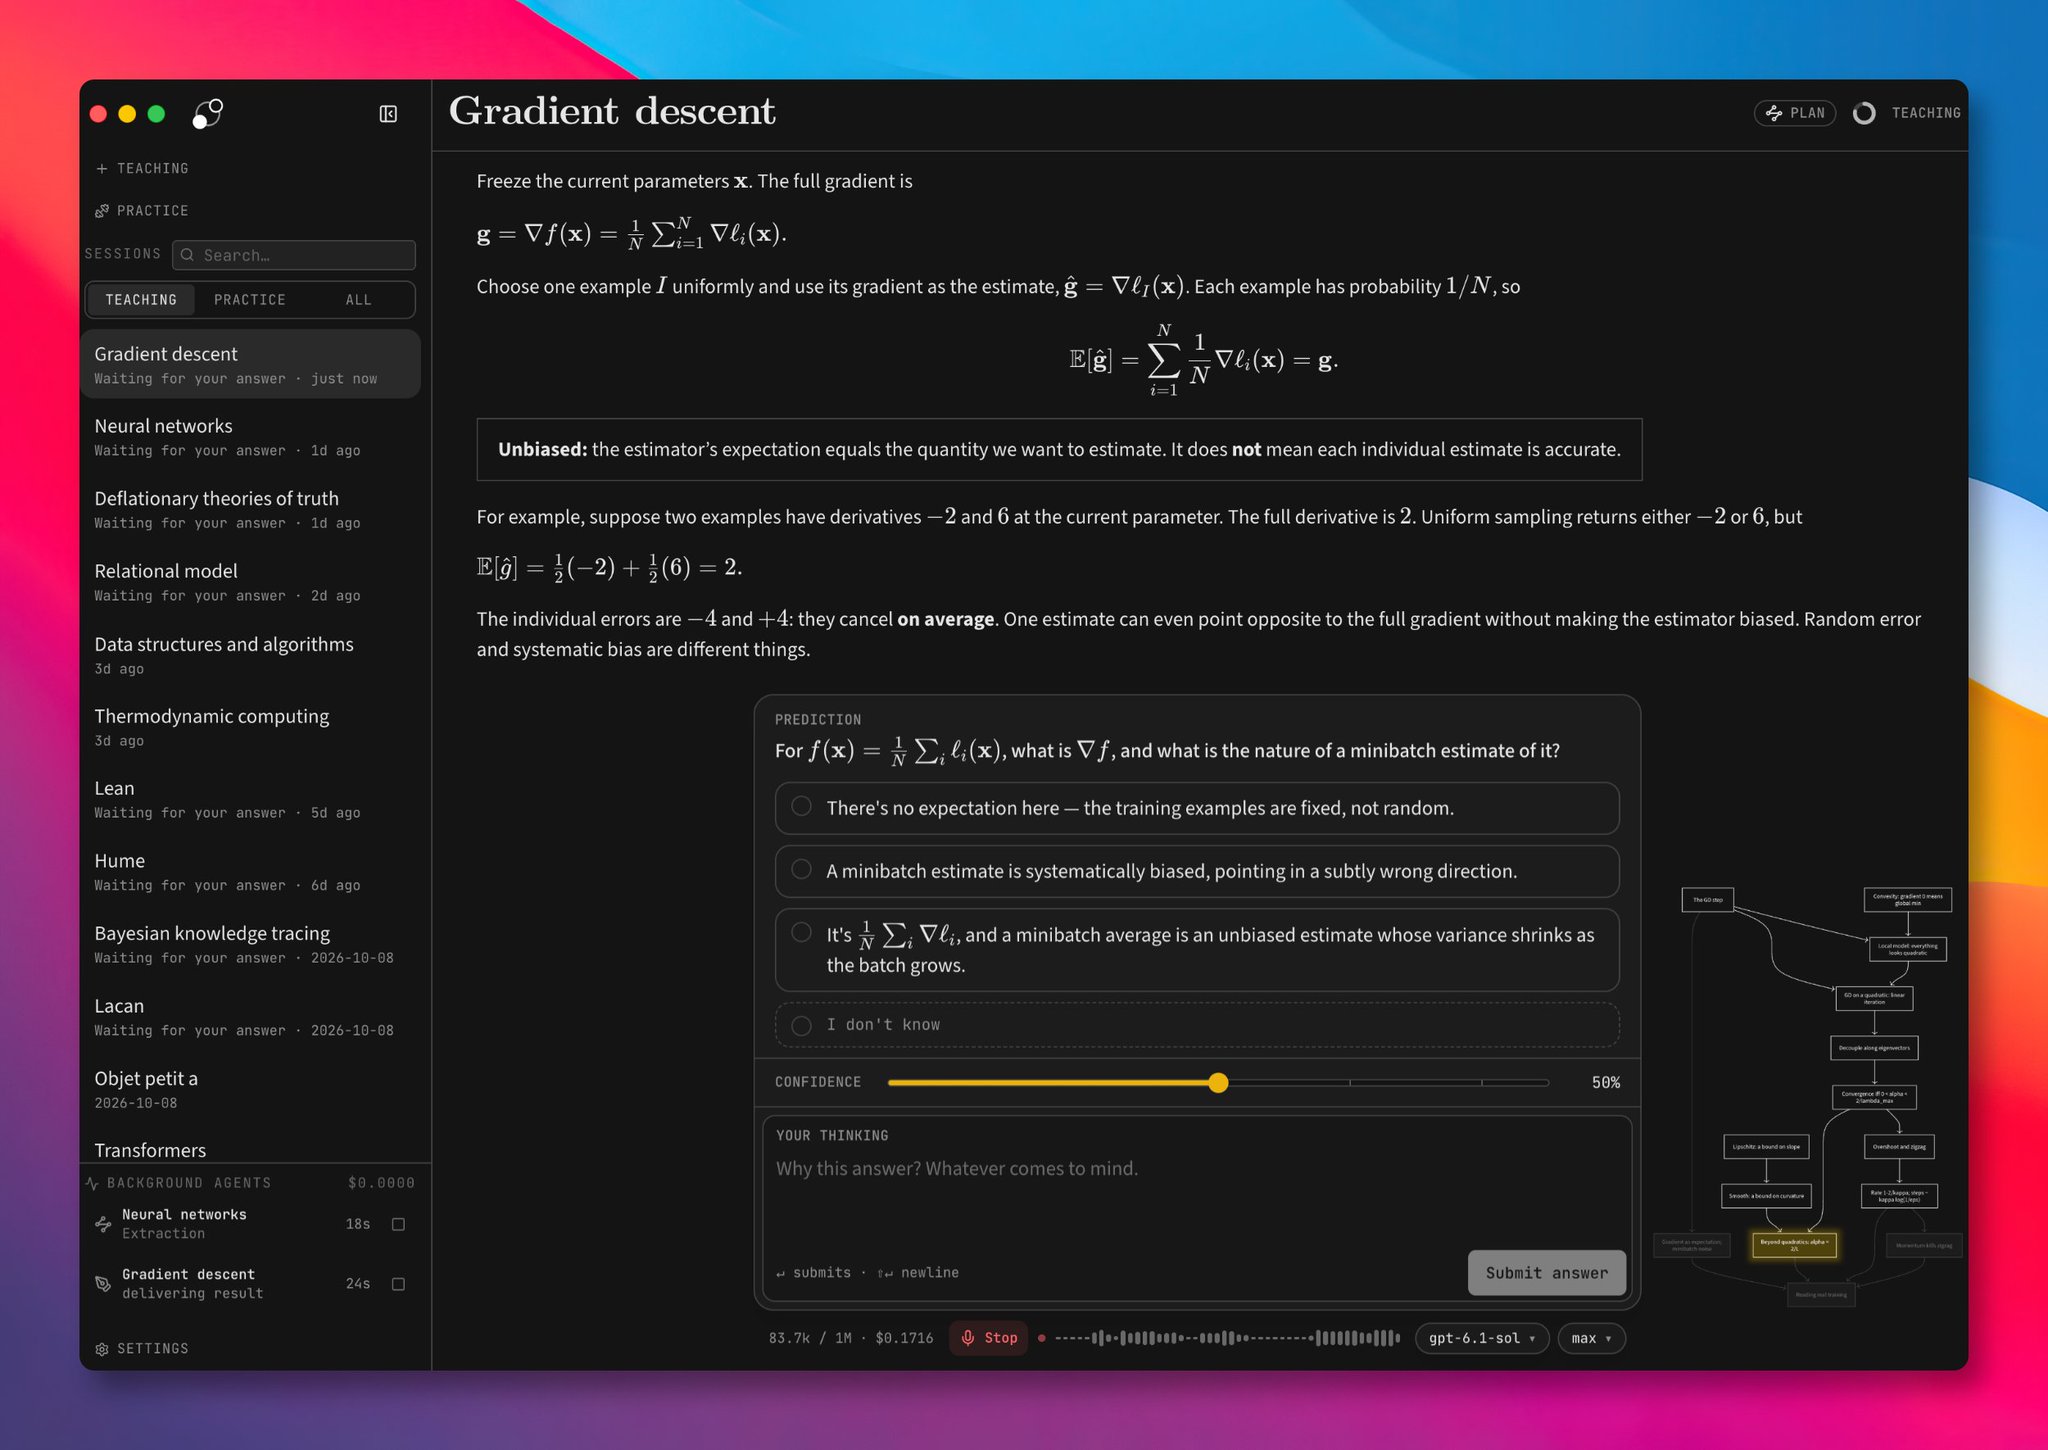Click the token usage 83.7k / 1M text

pos(810,1338)
